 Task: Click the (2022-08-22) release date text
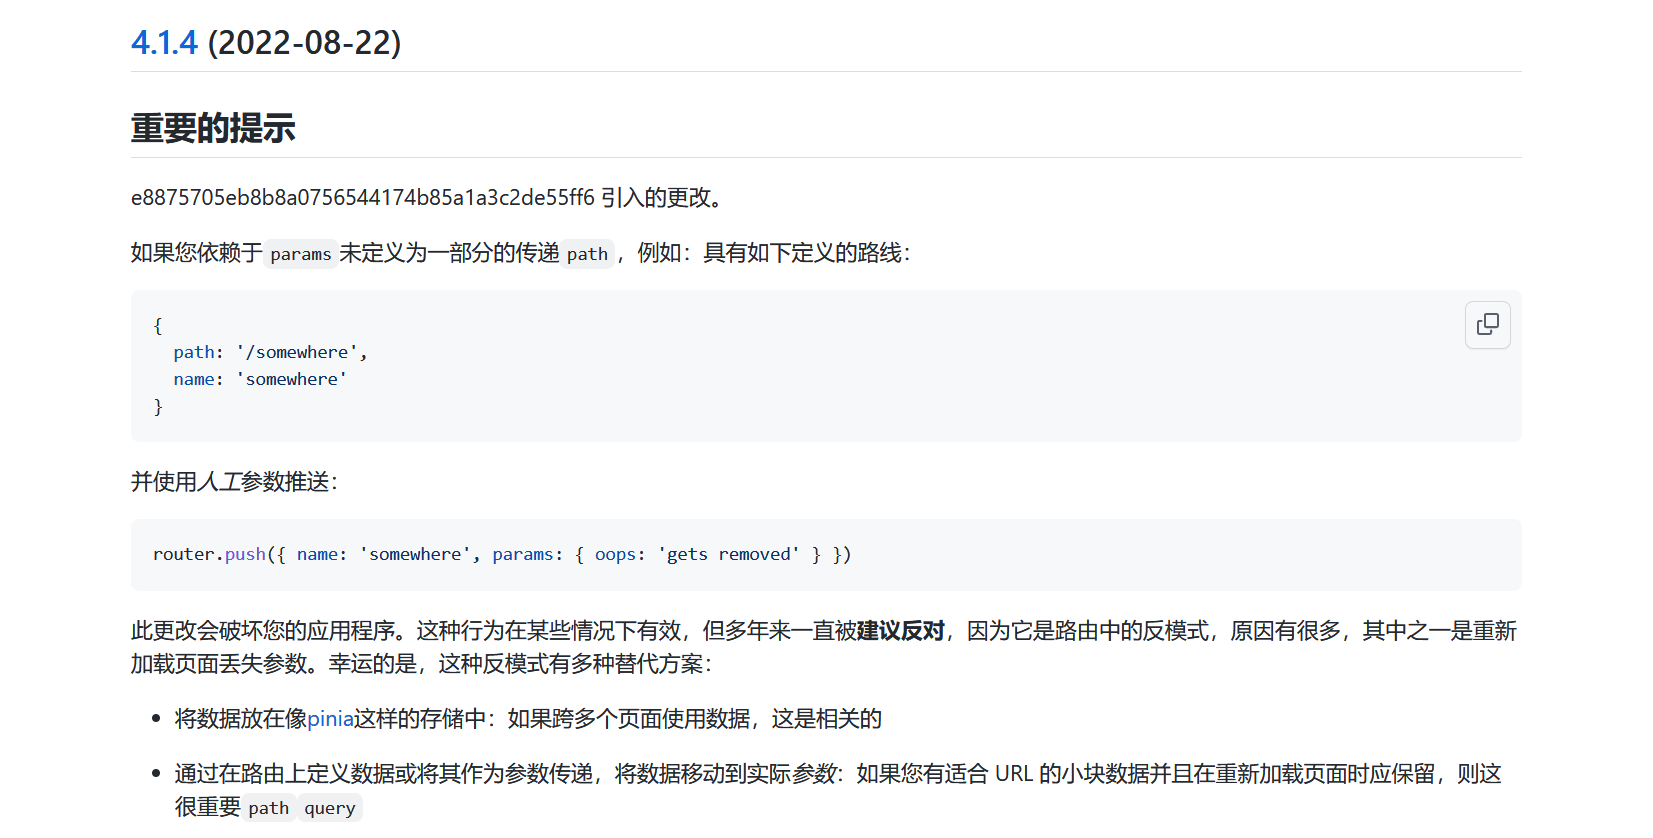(x=304, y=43)
